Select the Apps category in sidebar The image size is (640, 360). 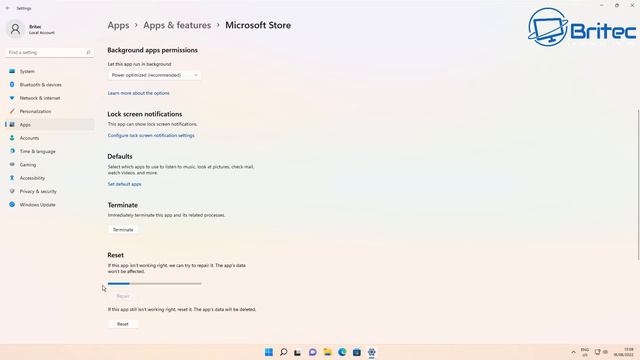(x=49, y=125)
